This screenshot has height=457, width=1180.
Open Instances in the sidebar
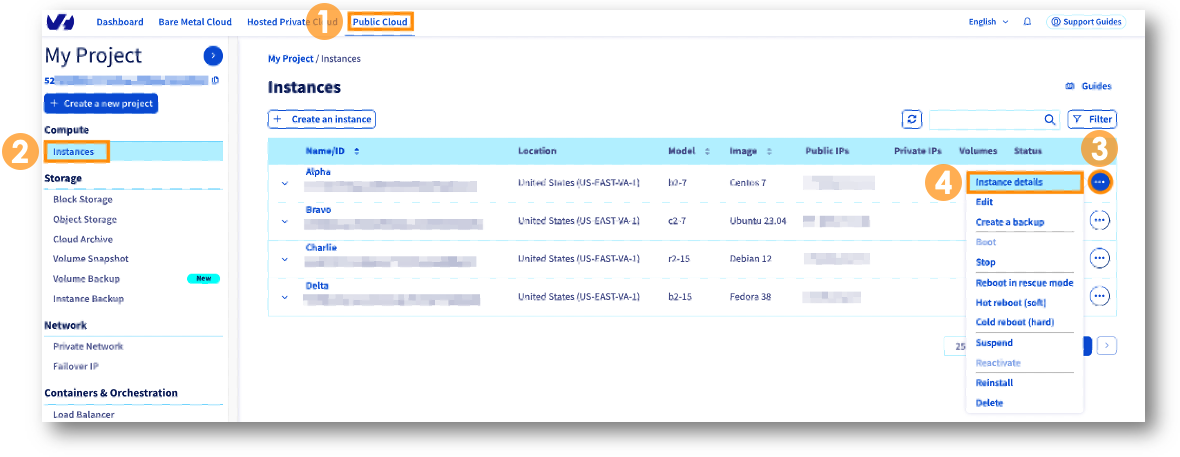point(74,152)
